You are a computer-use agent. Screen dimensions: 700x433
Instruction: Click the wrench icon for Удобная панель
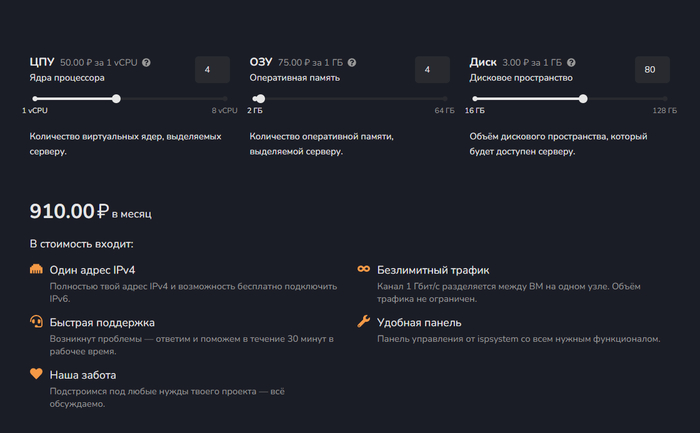[364, 322]
